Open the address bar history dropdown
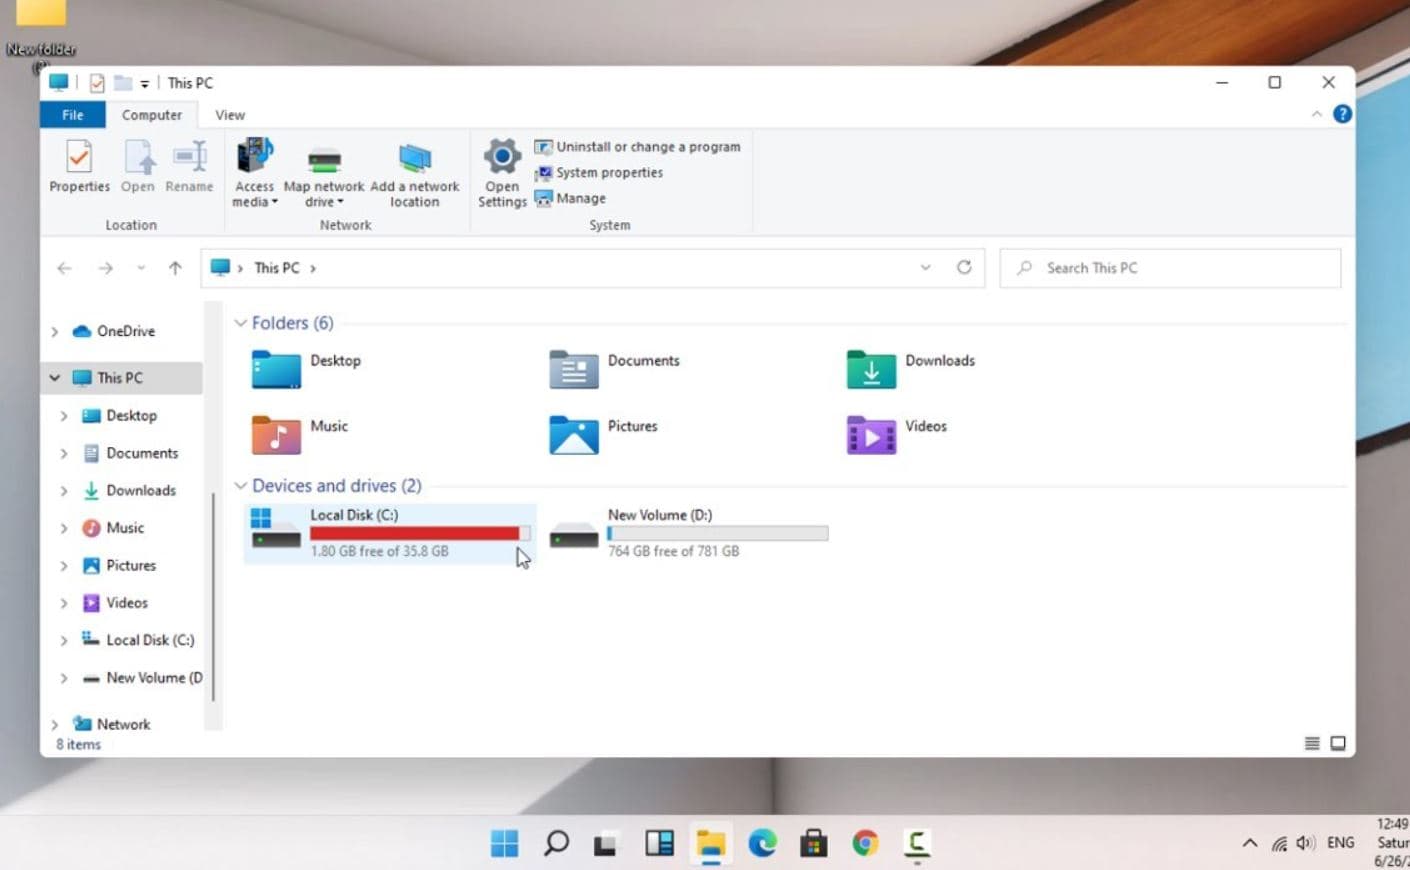Screen dimensions: 1410x870 click(925, 268)
